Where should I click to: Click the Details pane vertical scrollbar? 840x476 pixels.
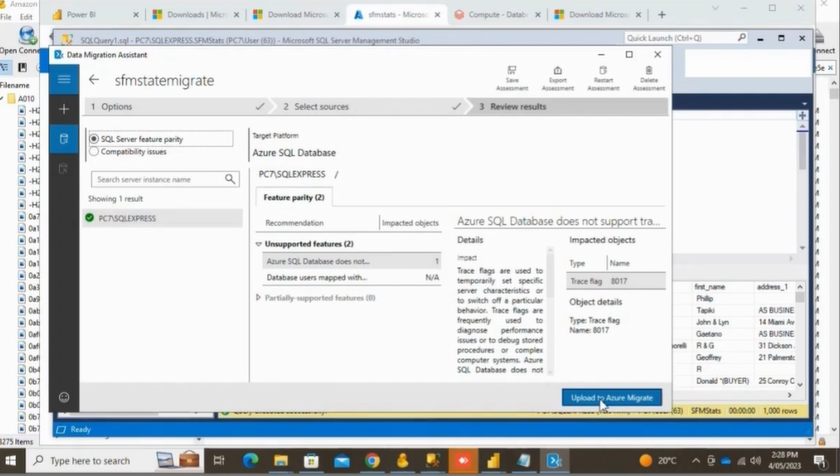[x=550, y=311]
